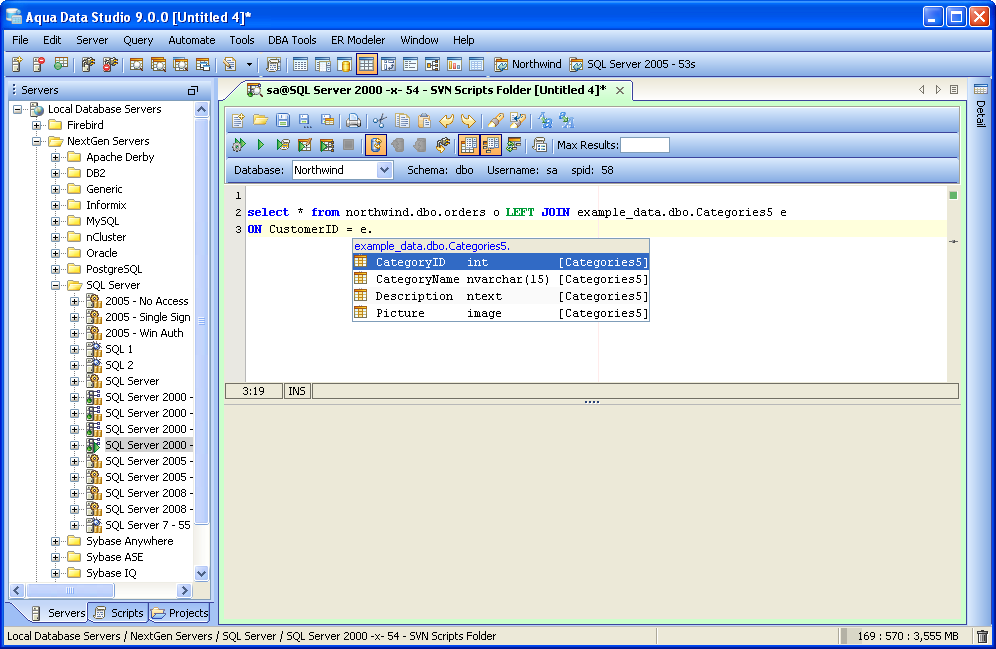
Task: Toggle the highlighted auto-commit toolbar button
Action: click(375, 145)
